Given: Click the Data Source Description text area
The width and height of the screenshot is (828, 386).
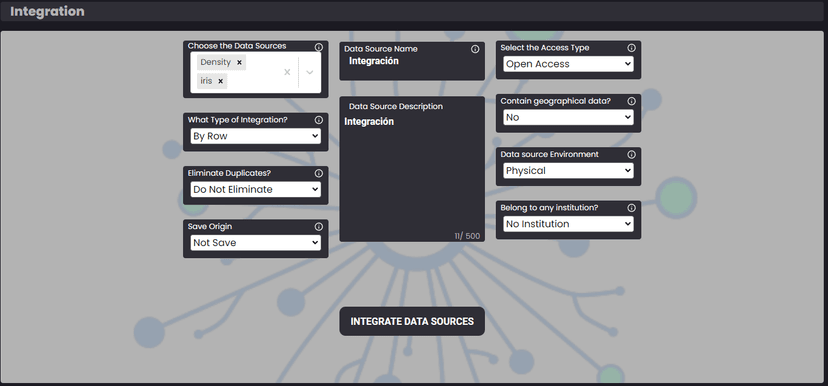Looking at the screenshot, I should (x=412, y=172).
